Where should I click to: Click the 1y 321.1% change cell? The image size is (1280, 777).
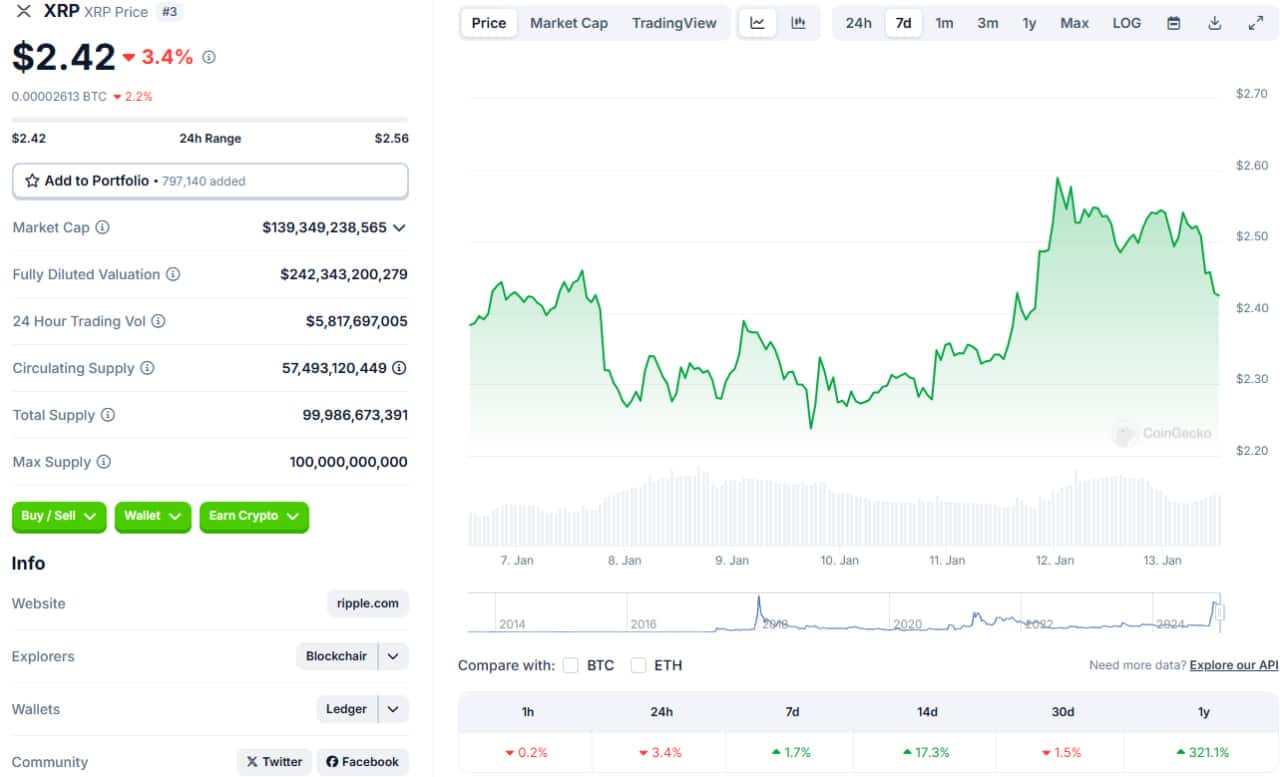pyautogui.click(x=1204, y=752)
